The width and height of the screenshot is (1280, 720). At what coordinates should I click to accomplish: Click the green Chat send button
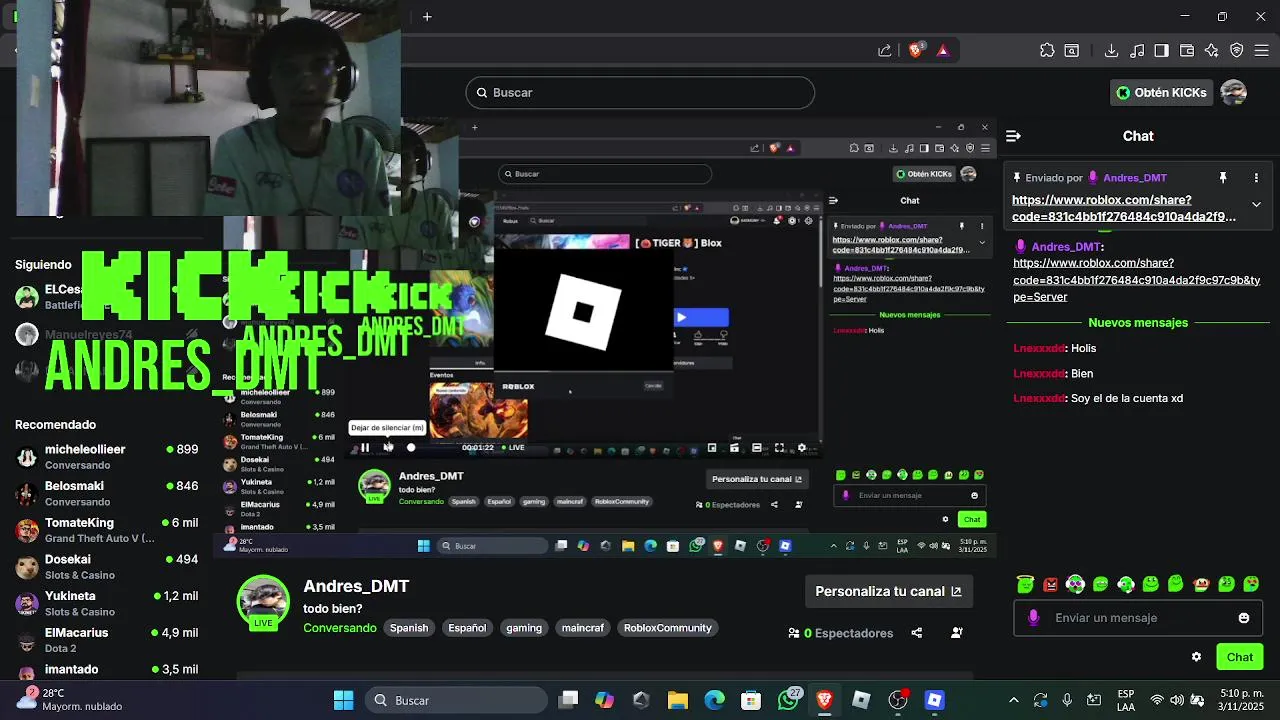[x=1240, y=657]
